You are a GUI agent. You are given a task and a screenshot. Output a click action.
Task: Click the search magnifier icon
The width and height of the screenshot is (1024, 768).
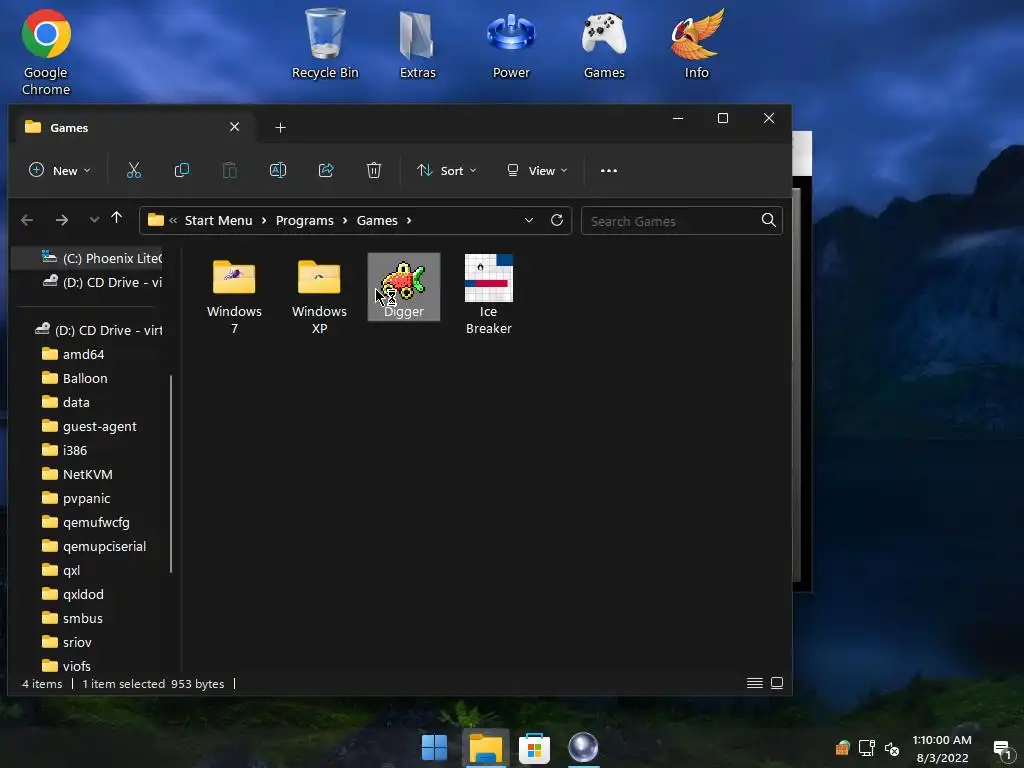[769, 220]
